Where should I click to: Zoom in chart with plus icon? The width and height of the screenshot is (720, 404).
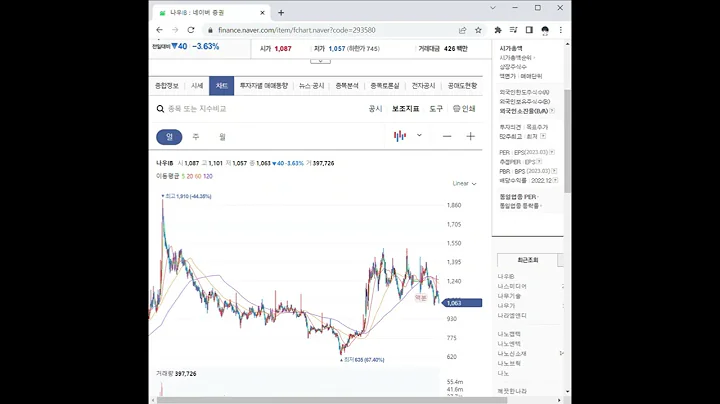click(x=470, y=136)
